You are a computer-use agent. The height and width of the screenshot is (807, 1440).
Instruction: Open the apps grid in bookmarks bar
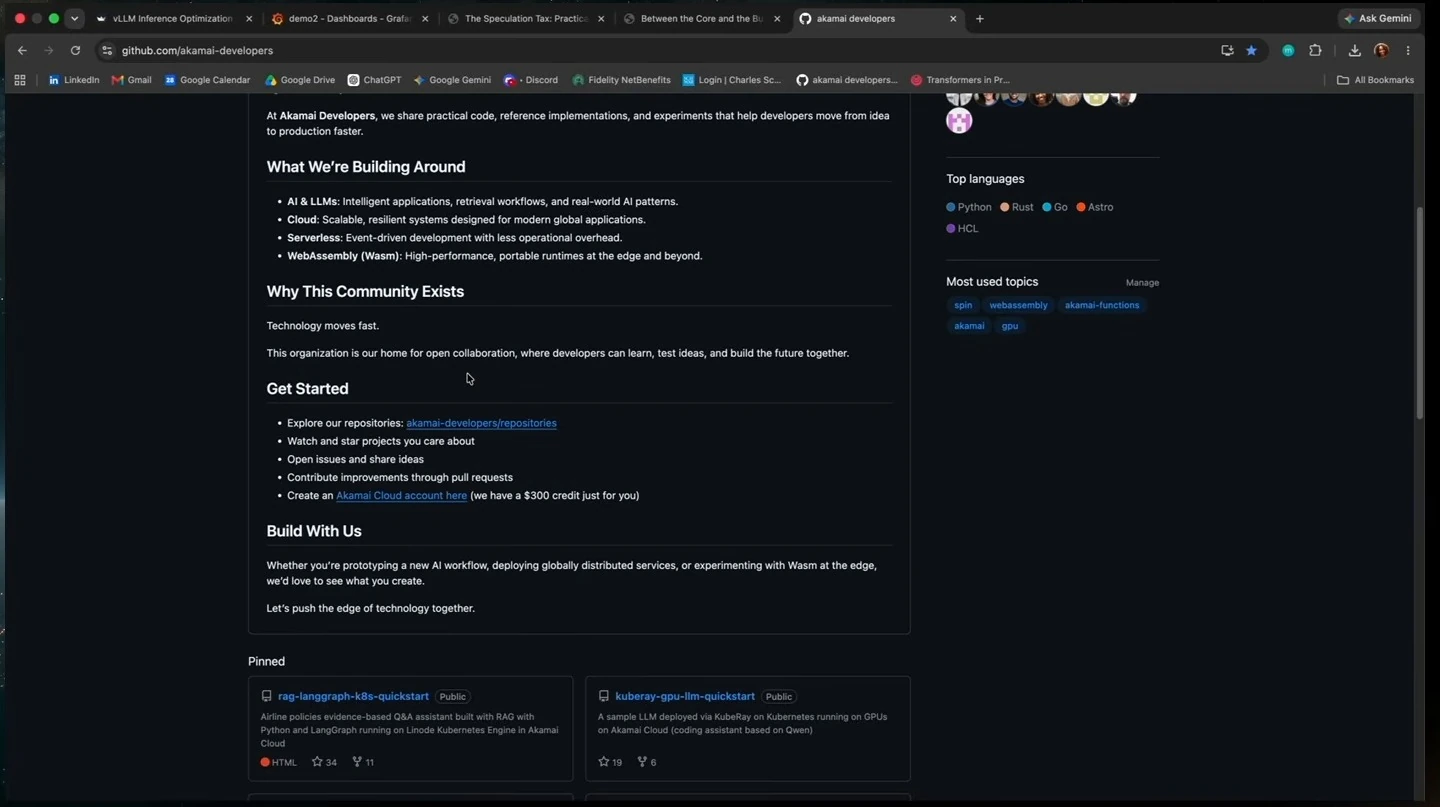pos(20,80)
